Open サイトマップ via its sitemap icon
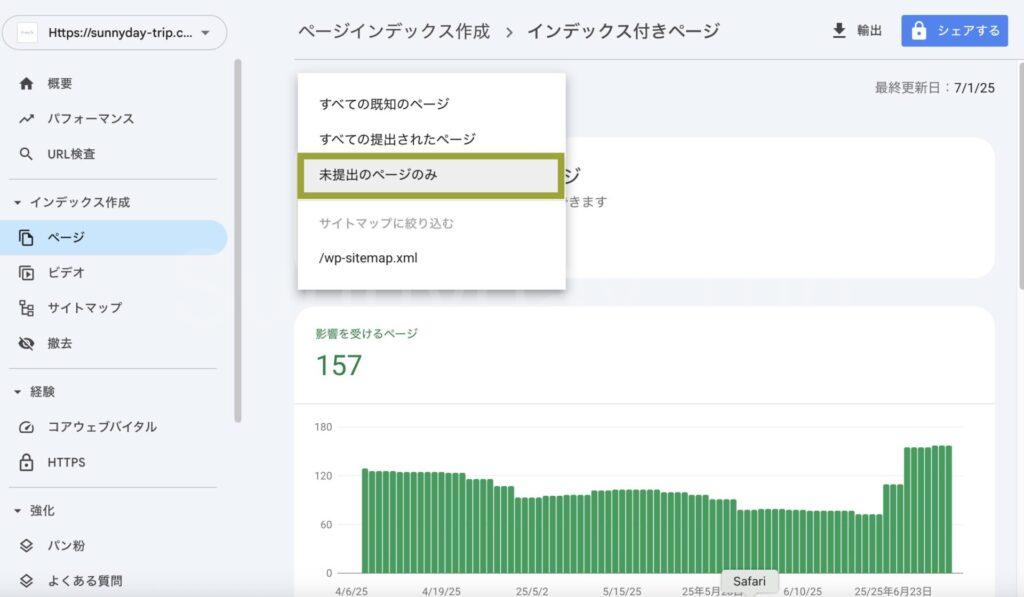The image size is (1024, 597). tap(27, 308)
